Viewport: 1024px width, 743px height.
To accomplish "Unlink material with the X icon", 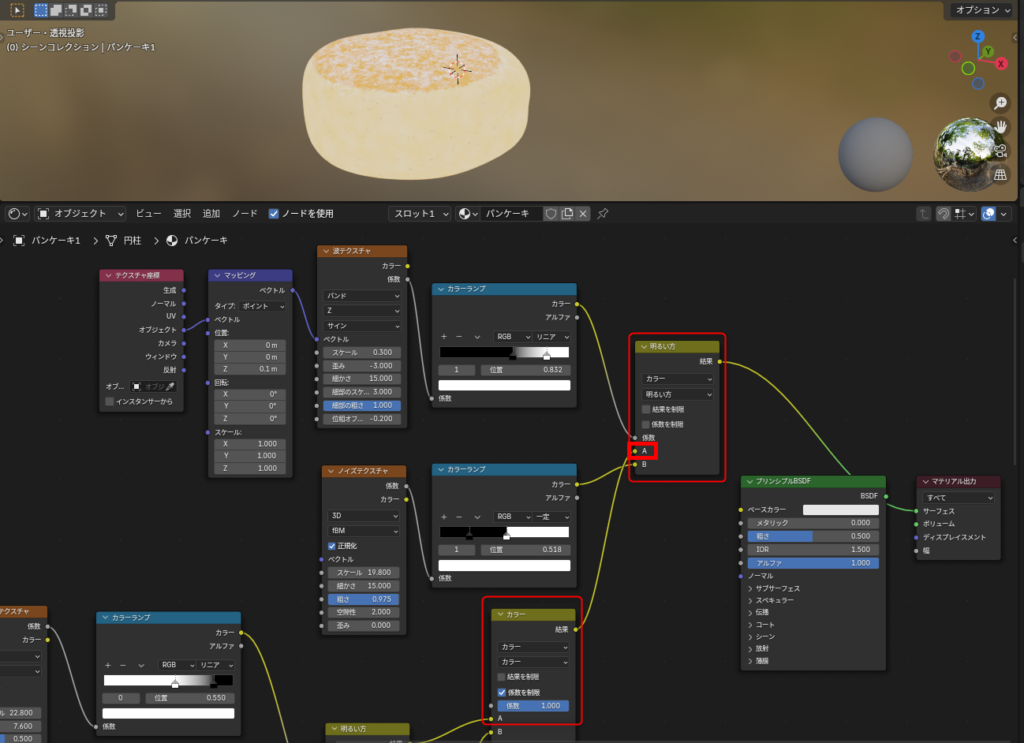I will (583, 214).
